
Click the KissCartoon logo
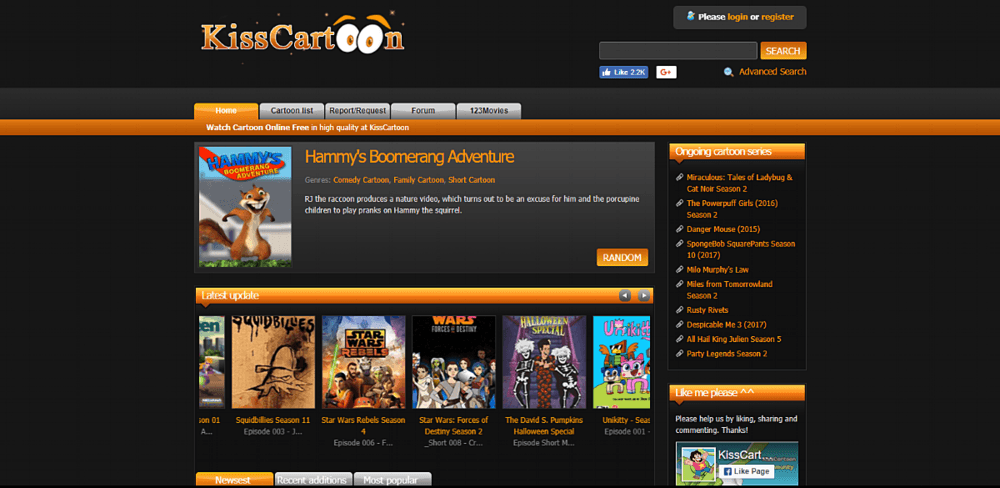[302, 36]
